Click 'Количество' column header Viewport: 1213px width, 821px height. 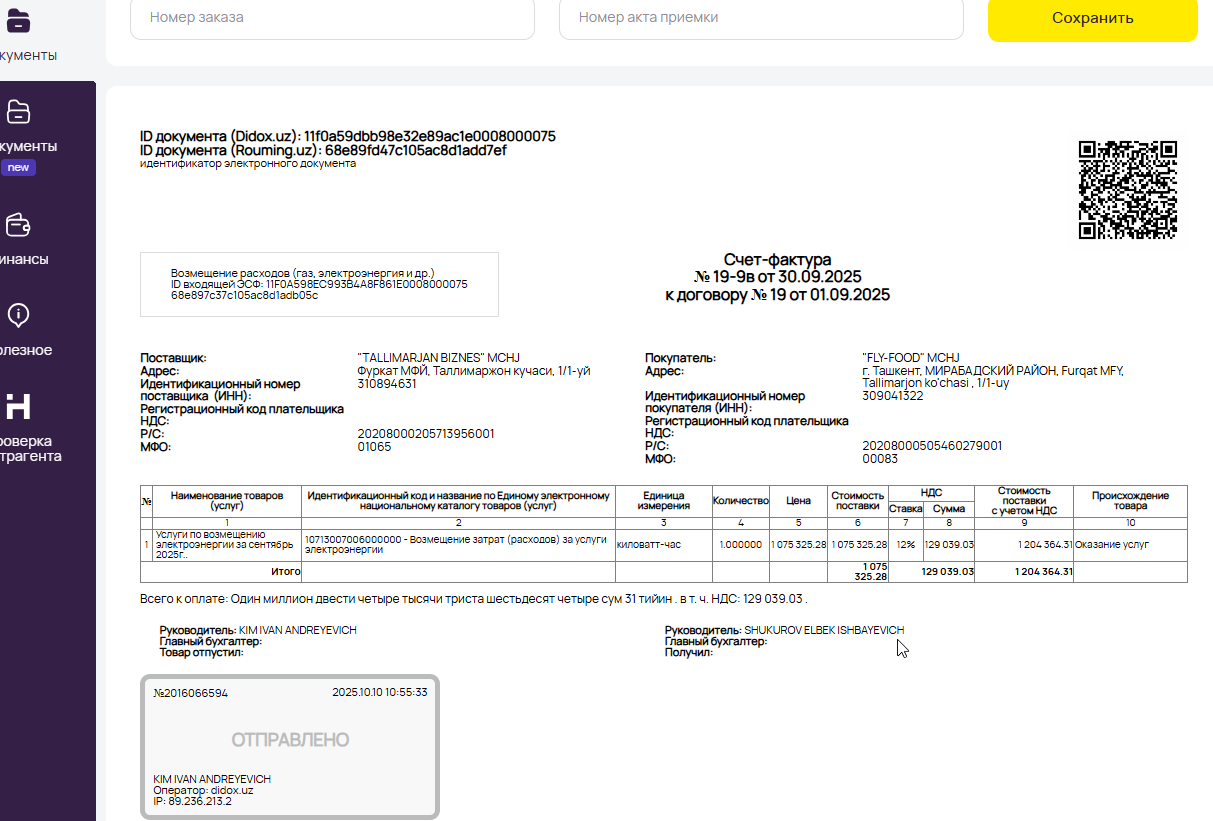tap(740, 501)
